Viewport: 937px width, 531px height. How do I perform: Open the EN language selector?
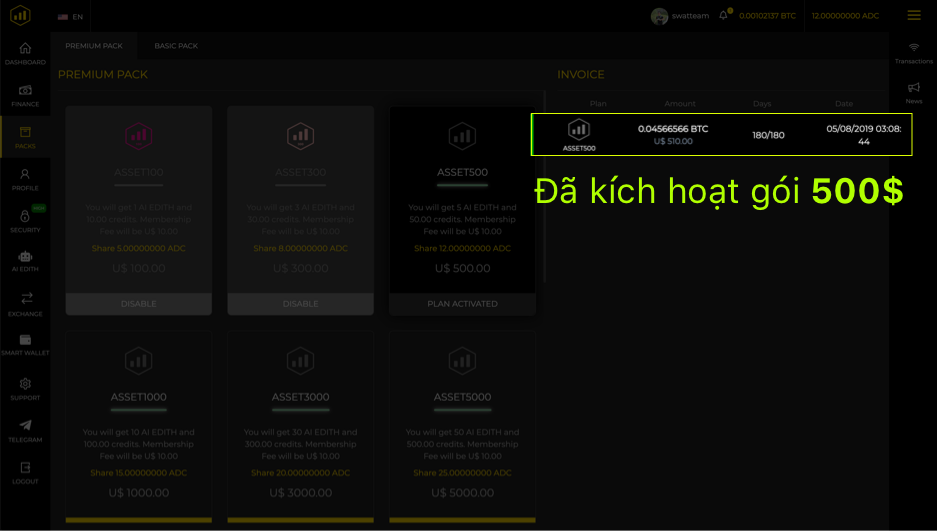point(71,17)
